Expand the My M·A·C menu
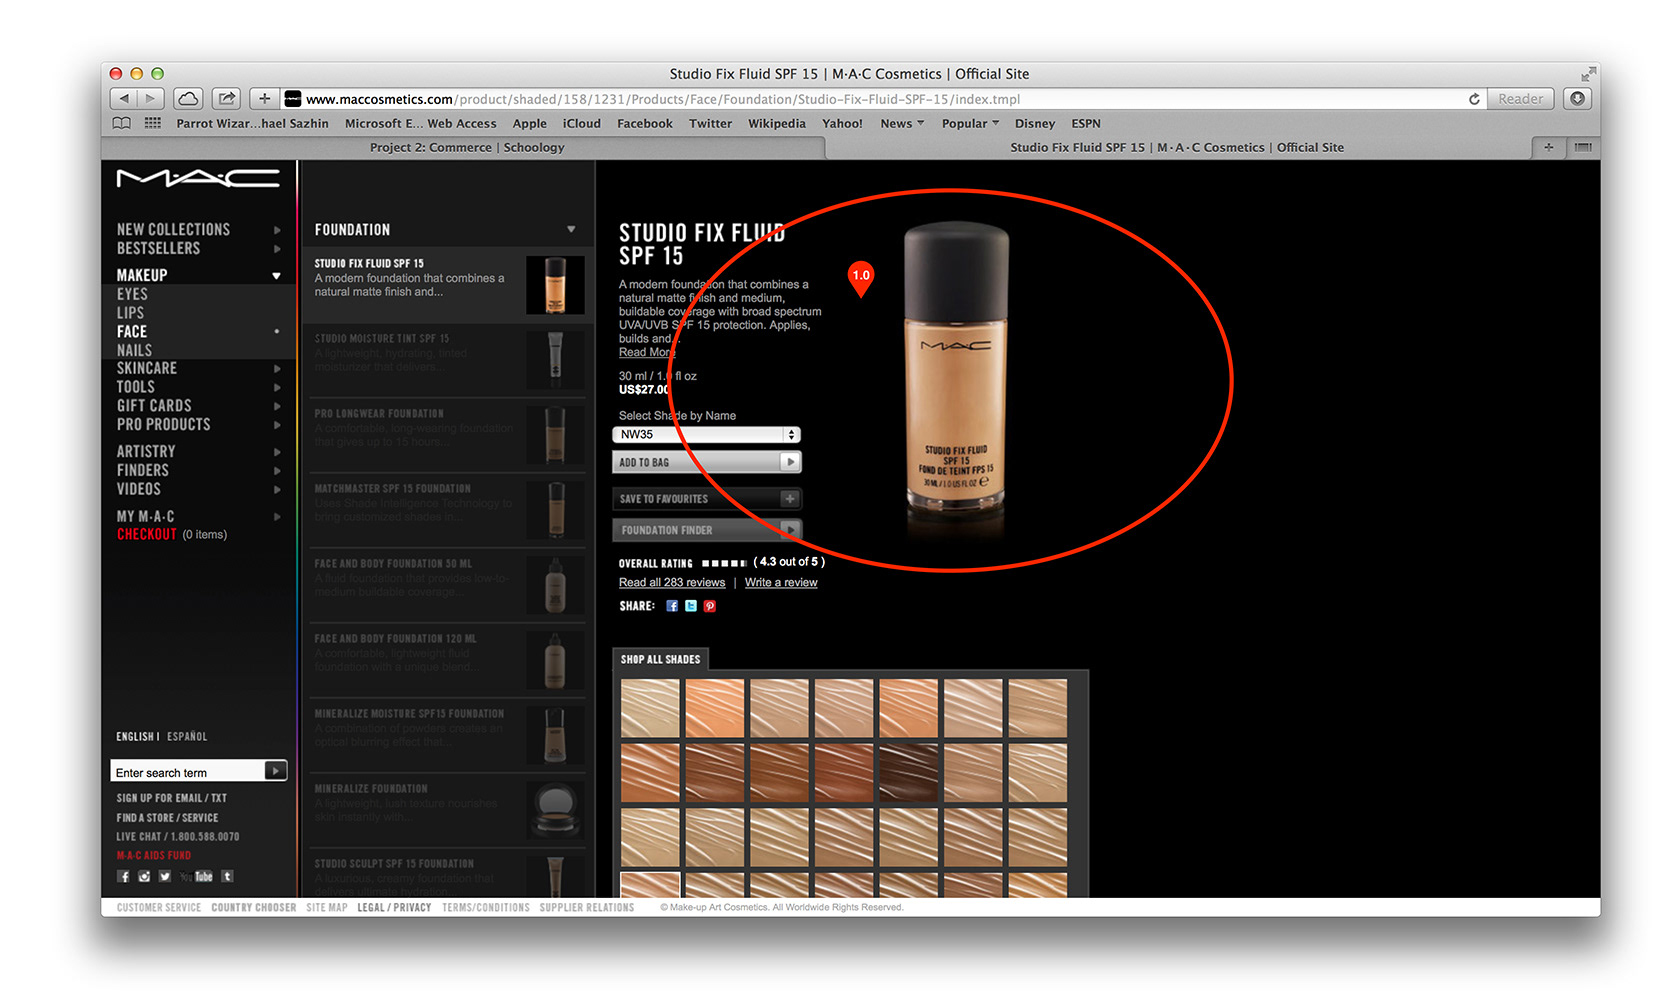The image size is (1659, 1005). pyautogui.click(x=277, y=517)
